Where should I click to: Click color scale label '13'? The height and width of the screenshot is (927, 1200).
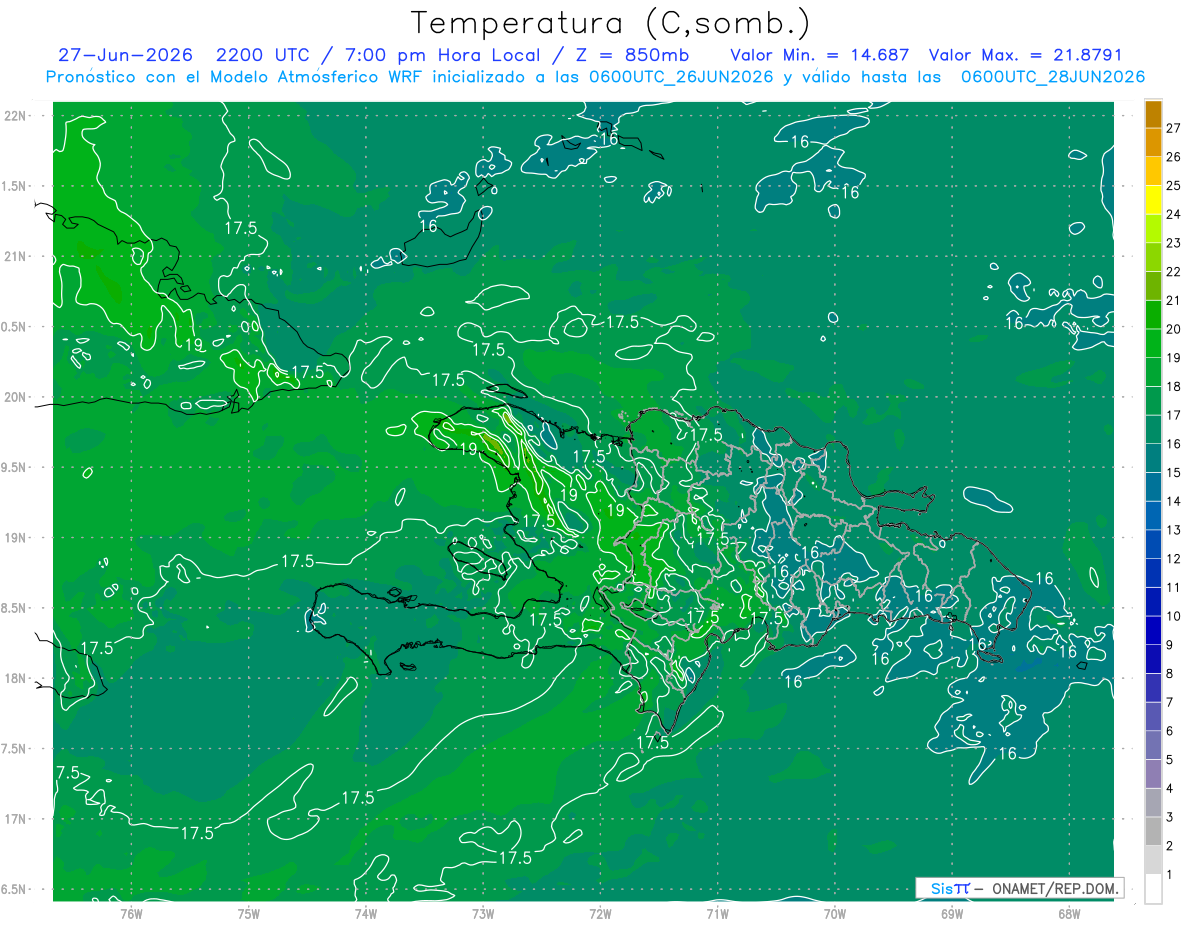click(x=1174, y=530)
